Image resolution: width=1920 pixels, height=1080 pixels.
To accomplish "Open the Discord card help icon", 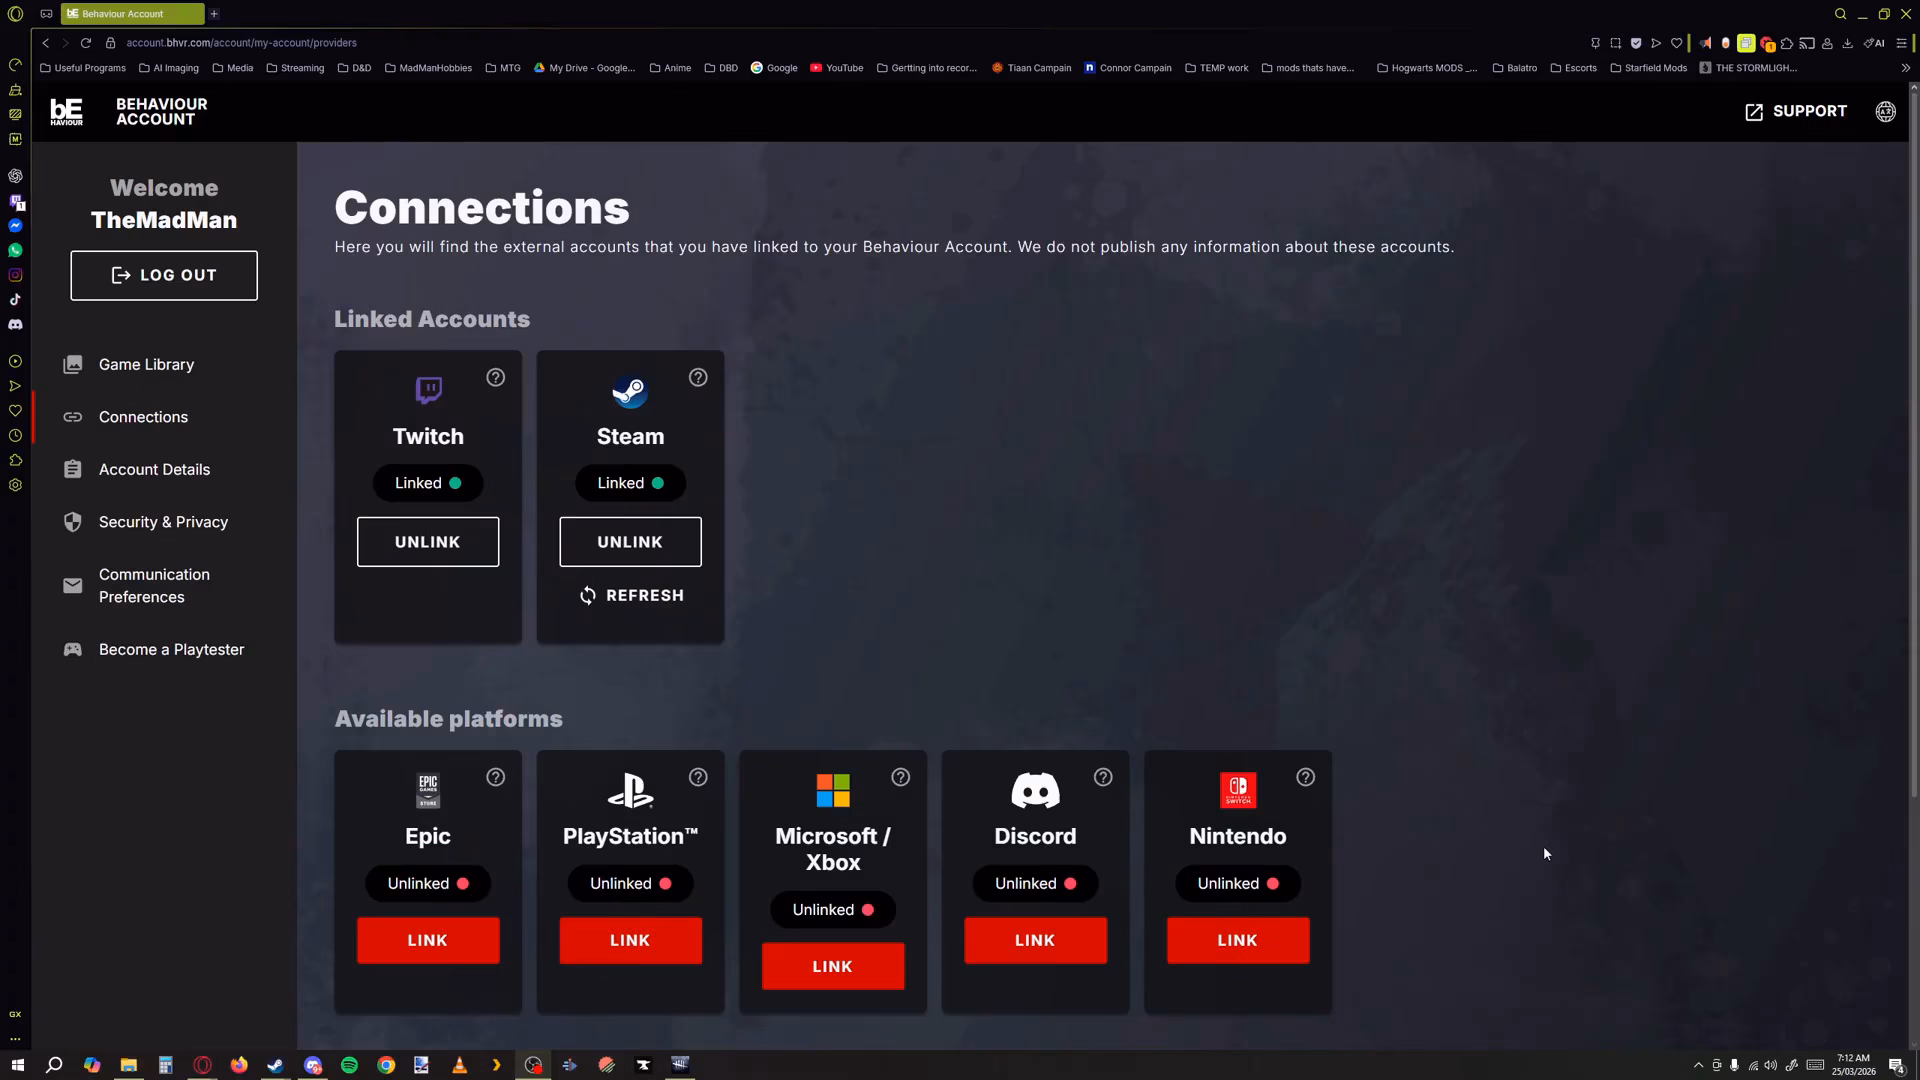I will (x=1103, y=778).
